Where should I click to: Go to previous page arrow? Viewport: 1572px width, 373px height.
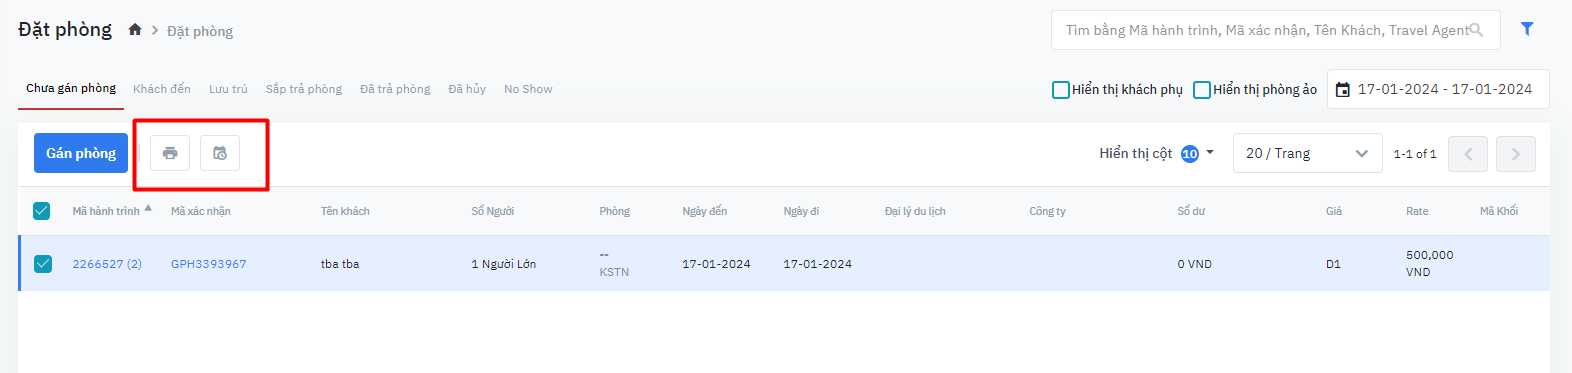tap(1468, 154)
